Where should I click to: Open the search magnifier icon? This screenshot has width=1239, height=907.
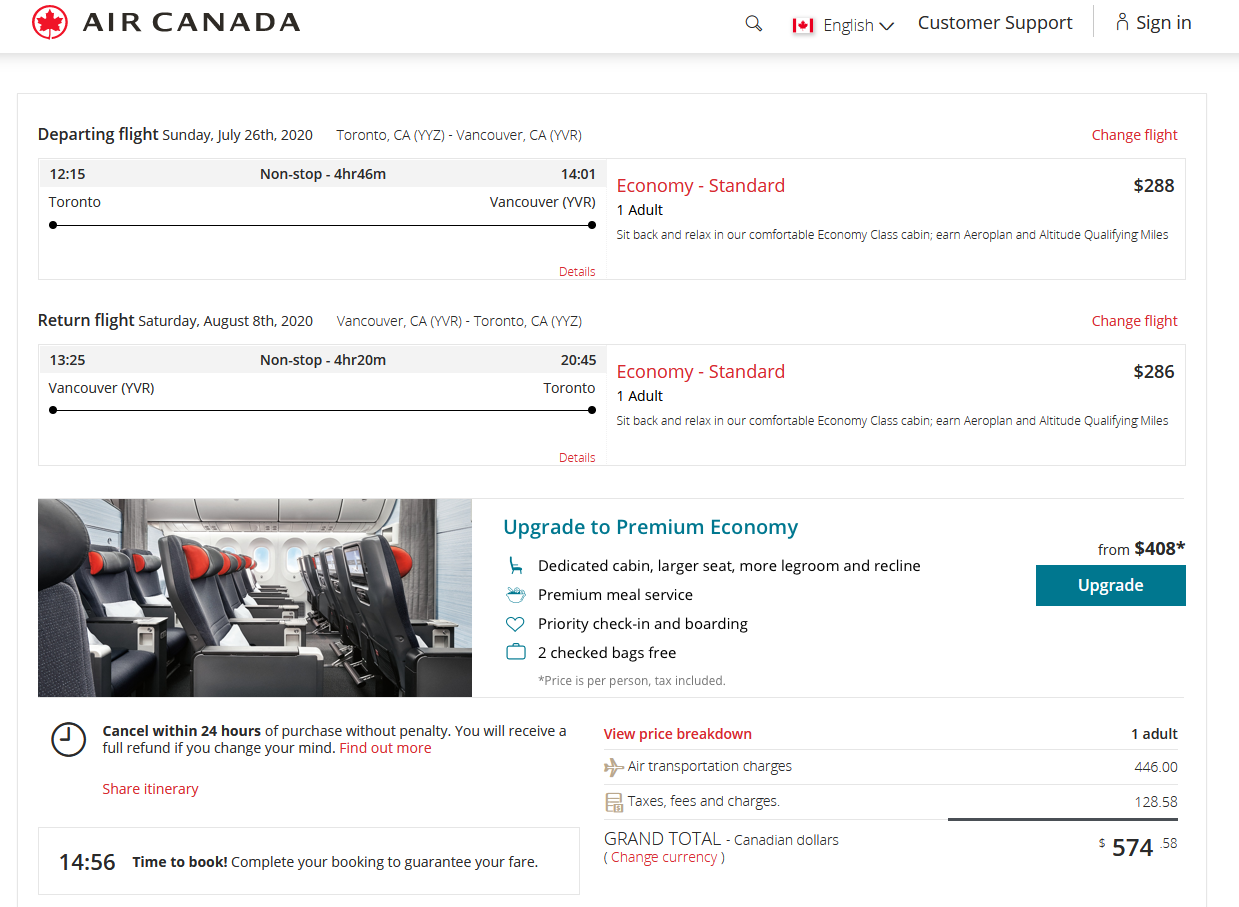point(754,24)
